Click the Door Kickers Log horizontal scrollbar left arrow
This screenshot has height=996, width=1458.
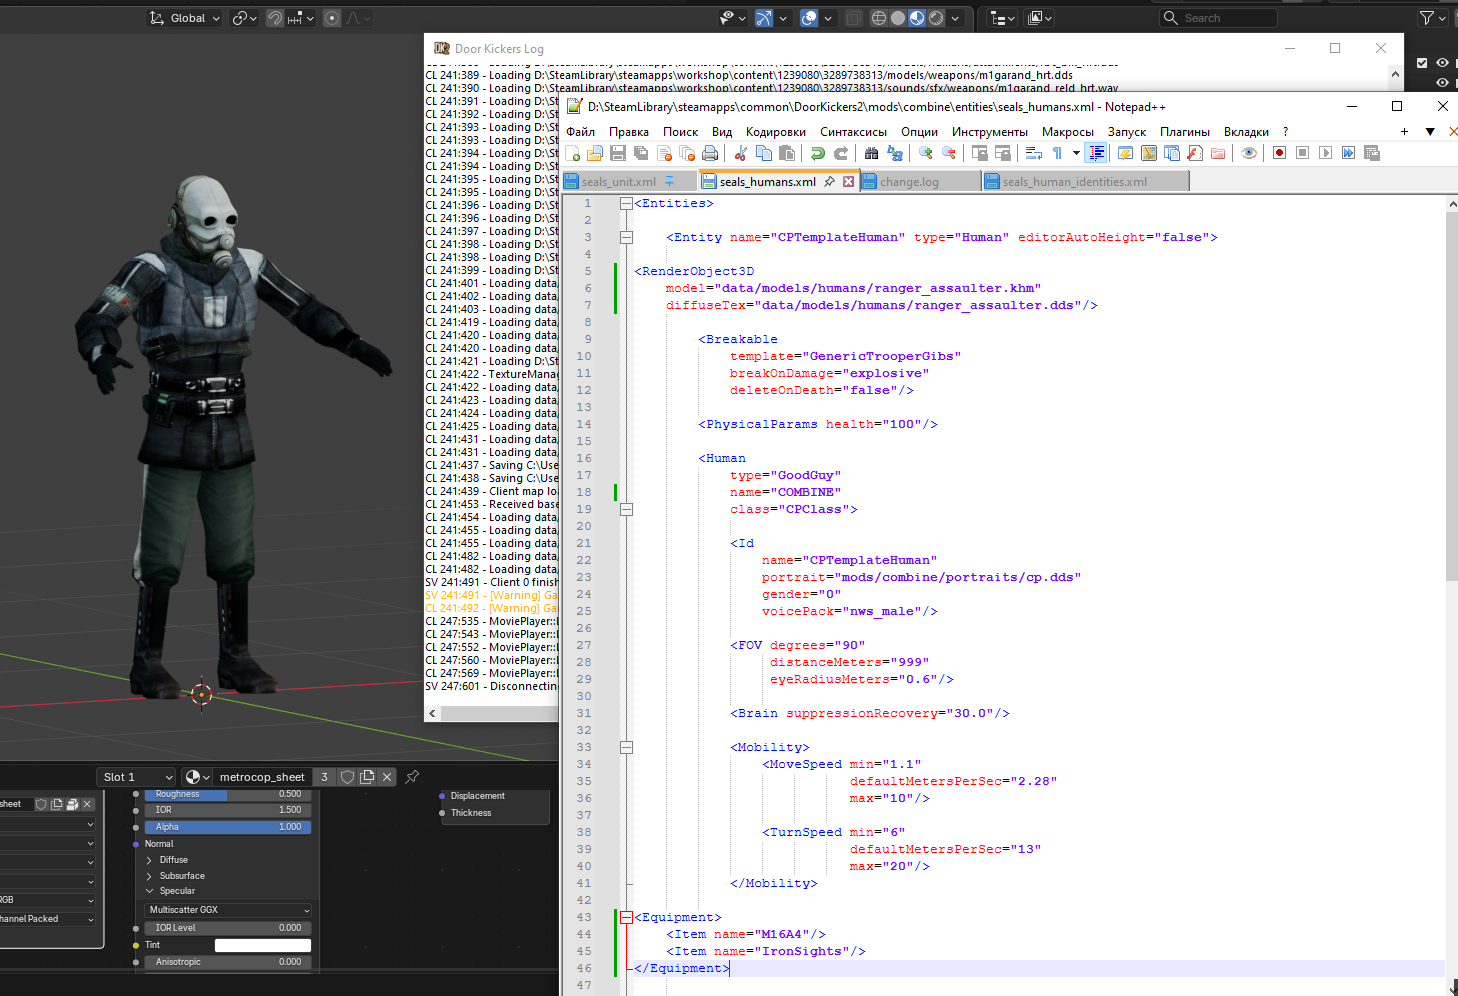[x=432, y=713]
